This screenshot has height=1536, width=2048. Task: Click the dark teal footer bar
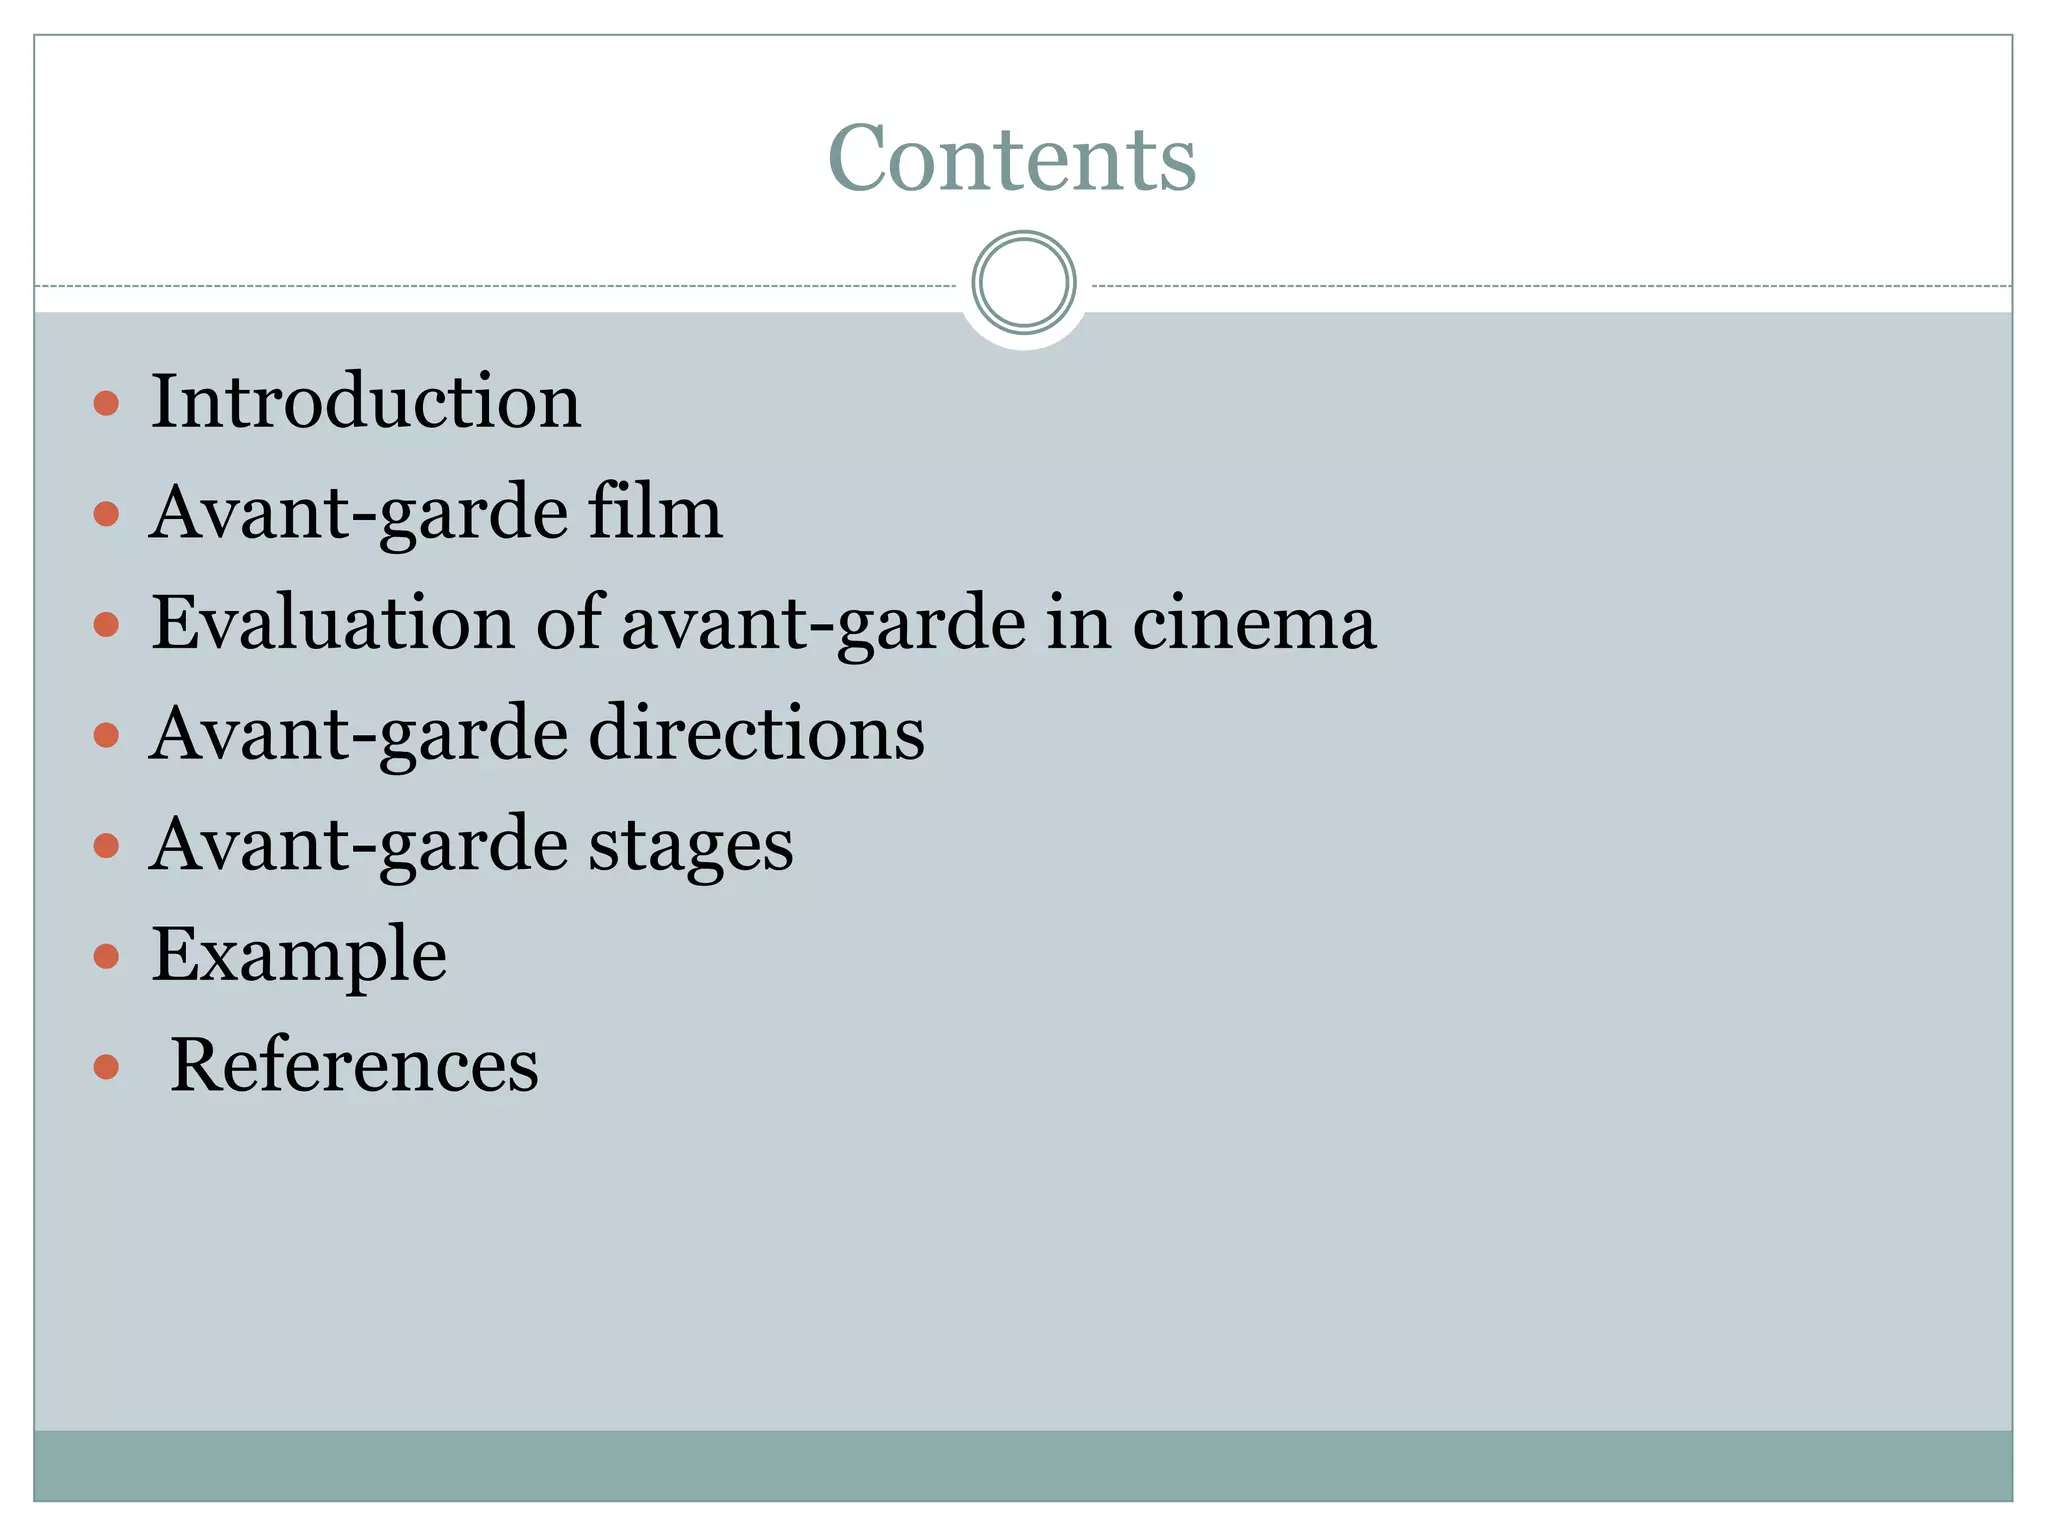pos(1023,1465)
